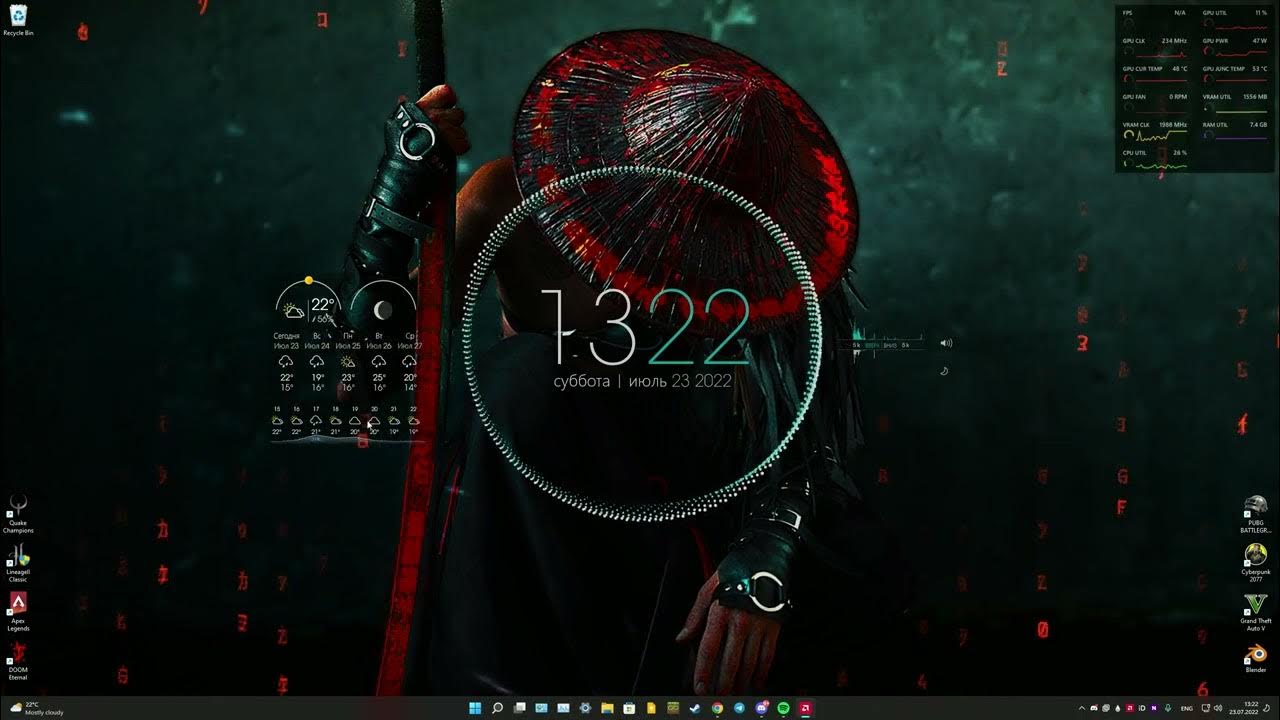Open Discord from the taskbar
This screenshot has width=1280, height=720.
tap(762, 708)
